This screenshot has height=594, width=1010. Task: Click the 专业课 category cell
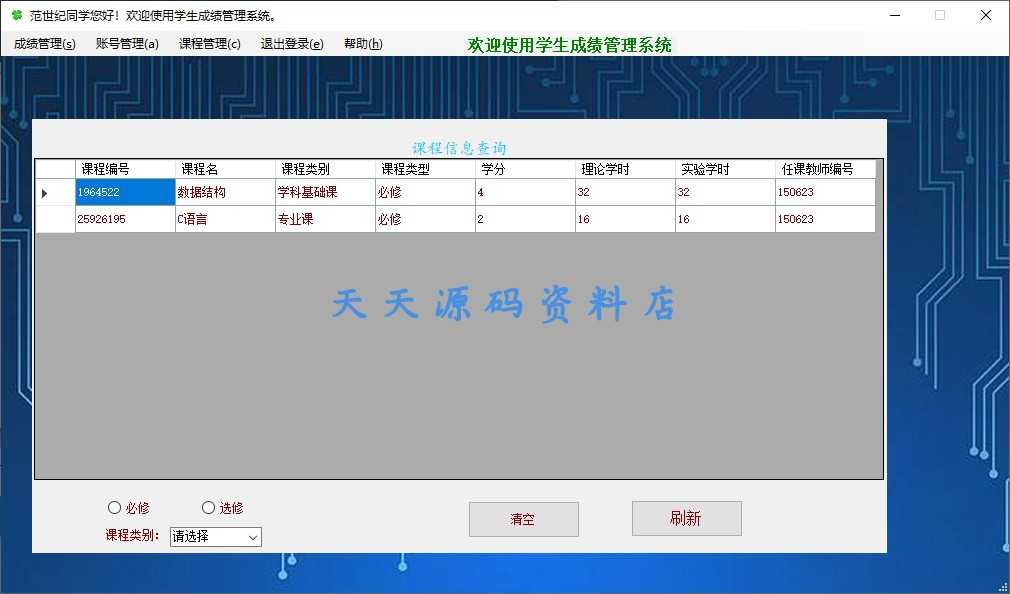click(325, 219)
